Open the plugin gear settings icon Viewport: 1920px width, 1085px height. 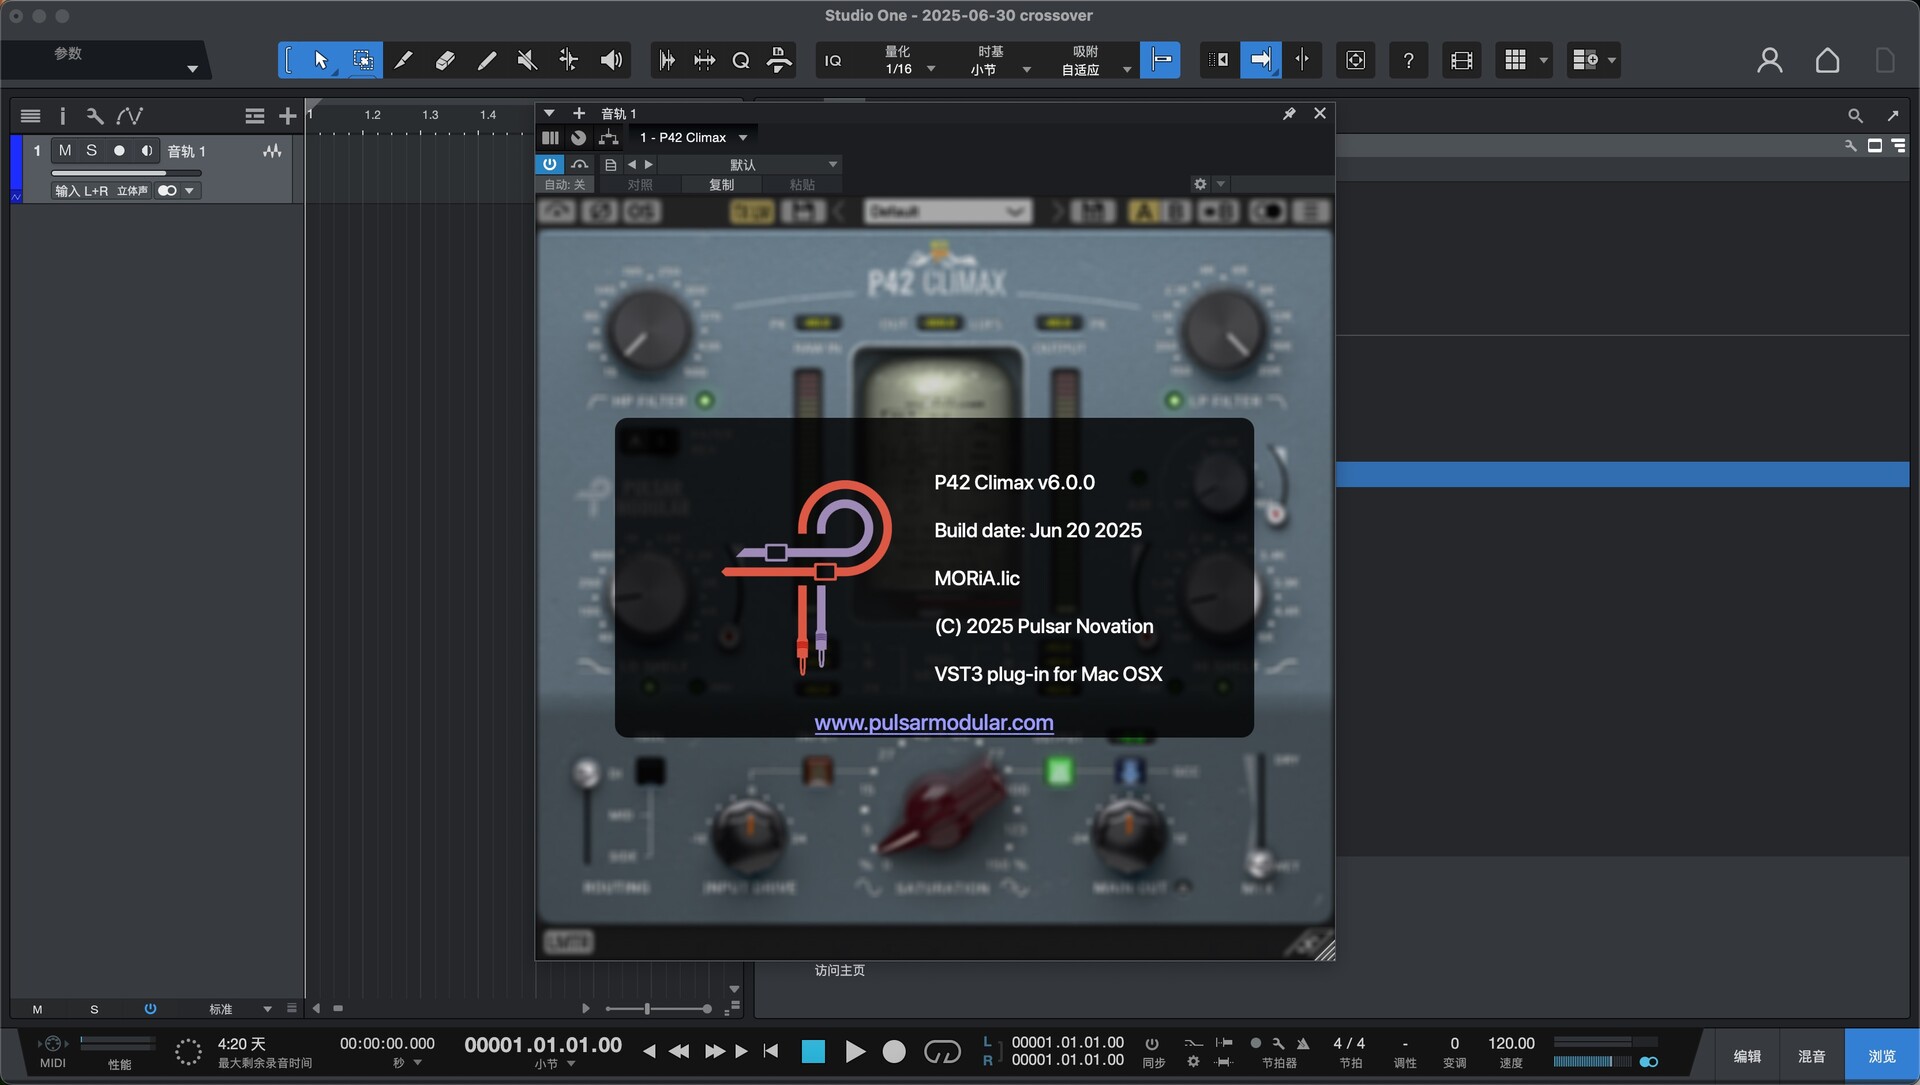(x=1200, y=184)
